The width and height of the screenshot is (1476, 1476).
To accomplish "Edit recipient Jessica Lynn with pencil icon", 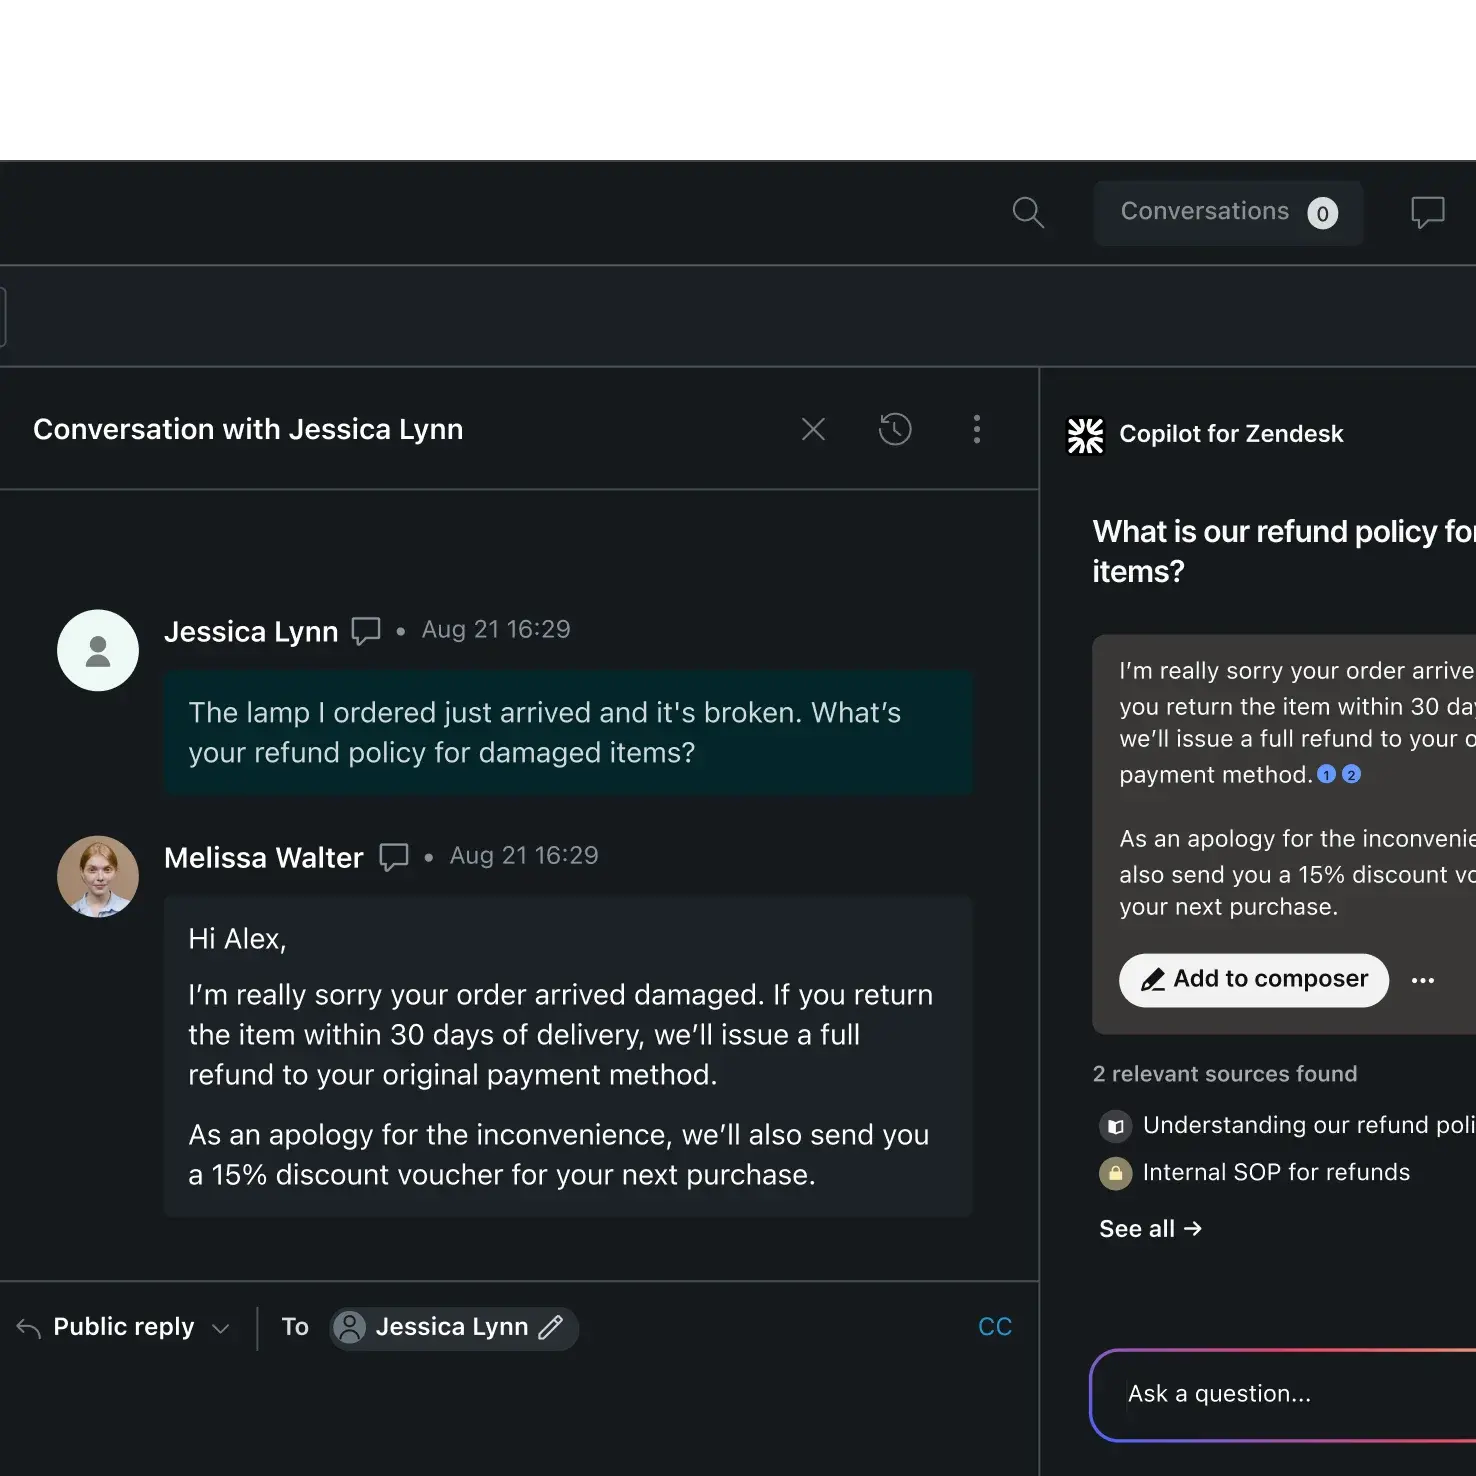I will (x=551, y=1328).
